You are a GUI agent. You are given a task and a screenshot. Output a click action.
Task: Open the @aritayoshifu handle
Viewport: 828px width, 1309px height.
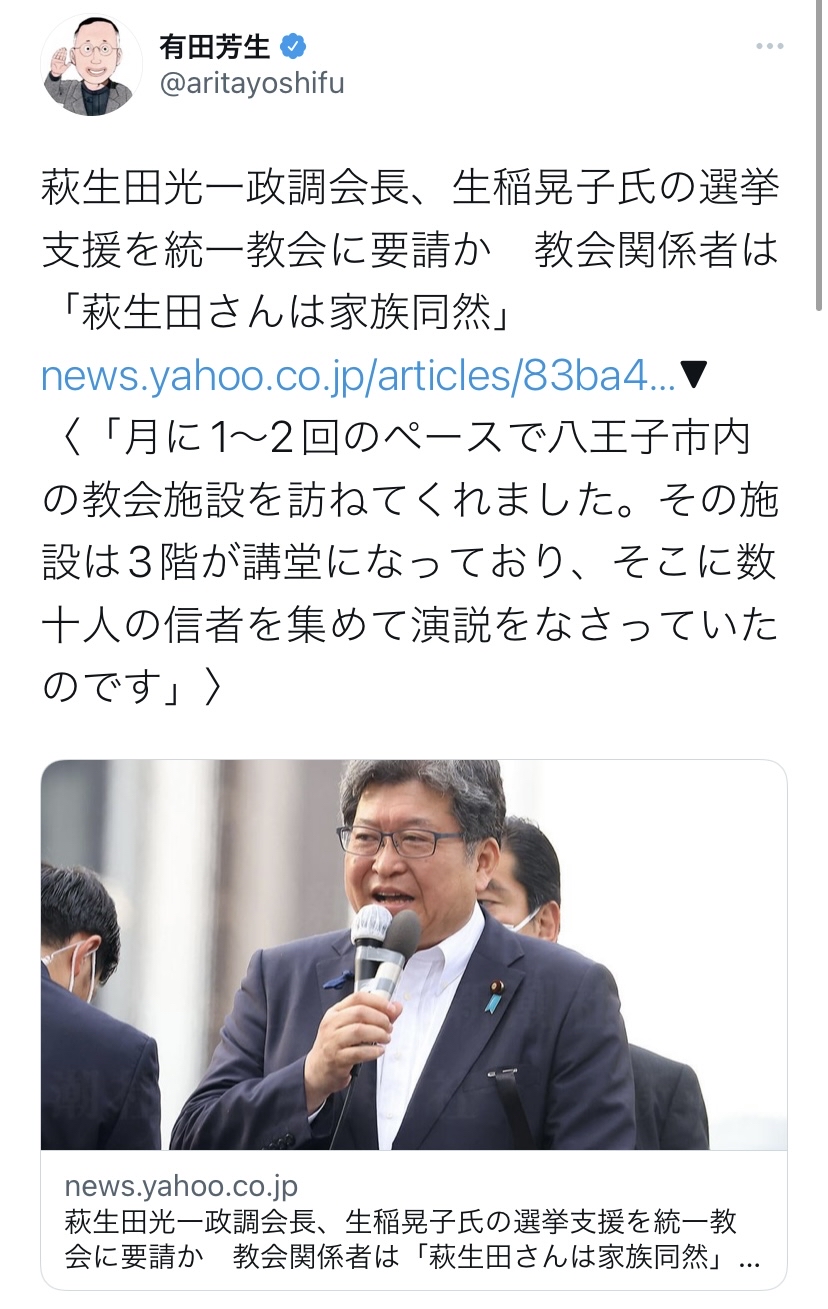(252, 84)
